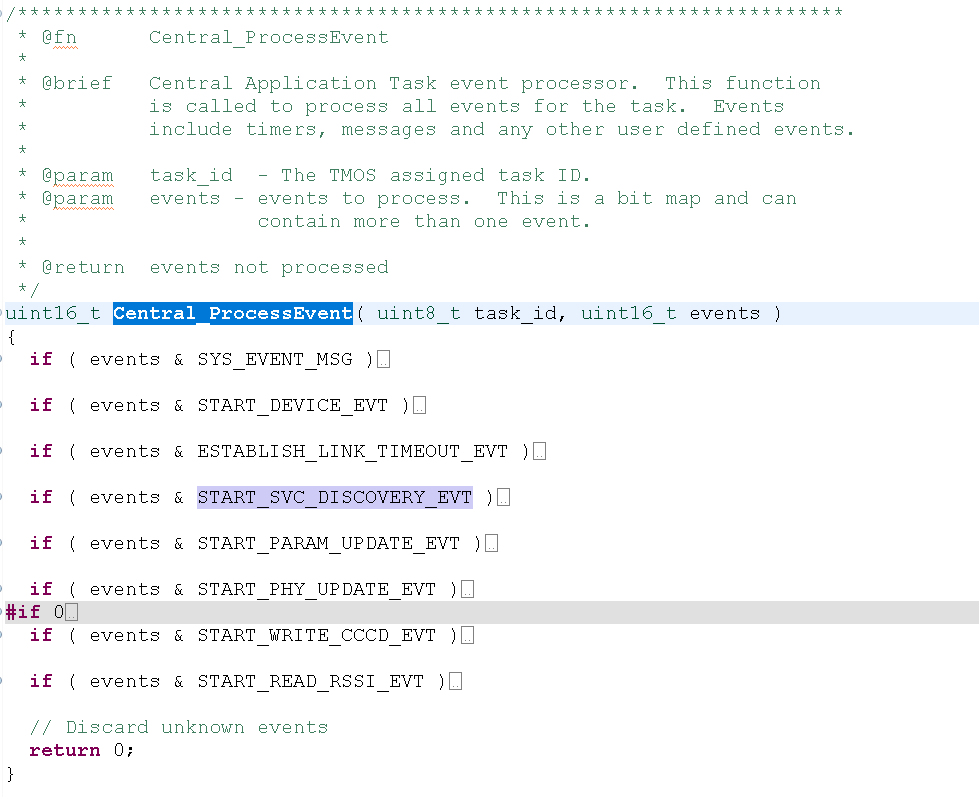This screenshot has height=797, width=979.
Task: Click the highlighted START_SVC_DISCOVERY_EVT identifier
Action: tap(335, 497)
